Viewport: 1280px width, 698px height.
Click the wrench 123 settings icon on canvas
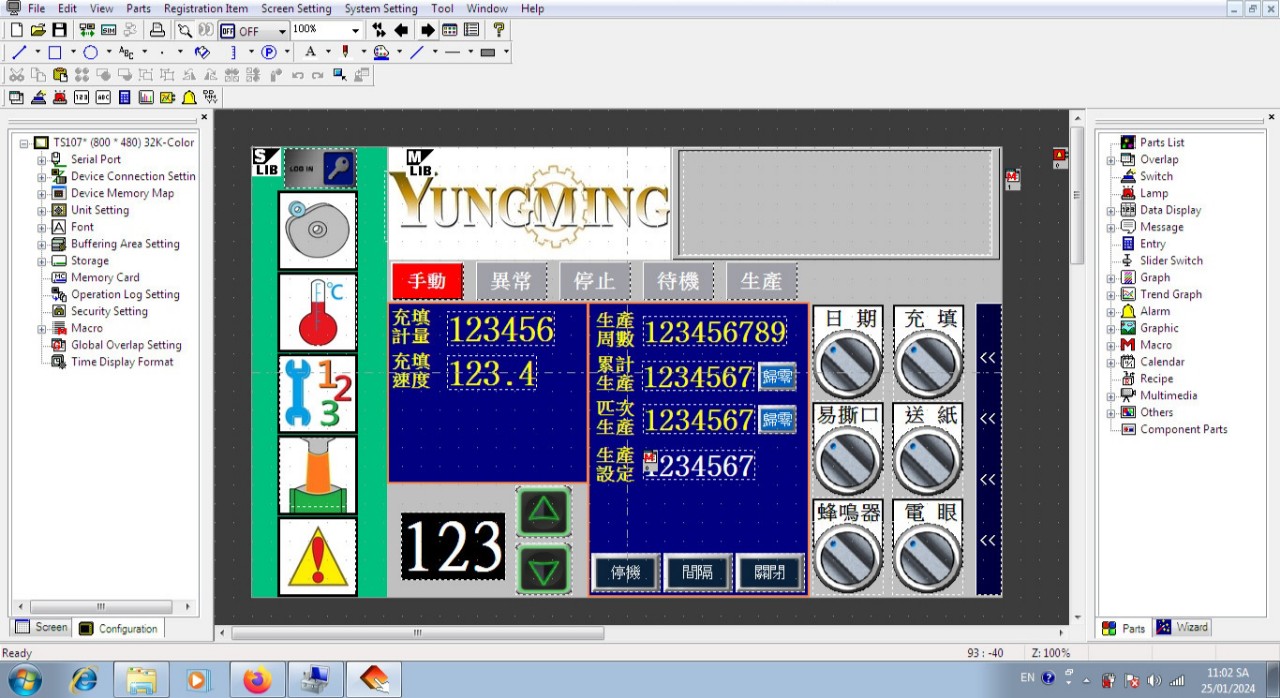317,394
